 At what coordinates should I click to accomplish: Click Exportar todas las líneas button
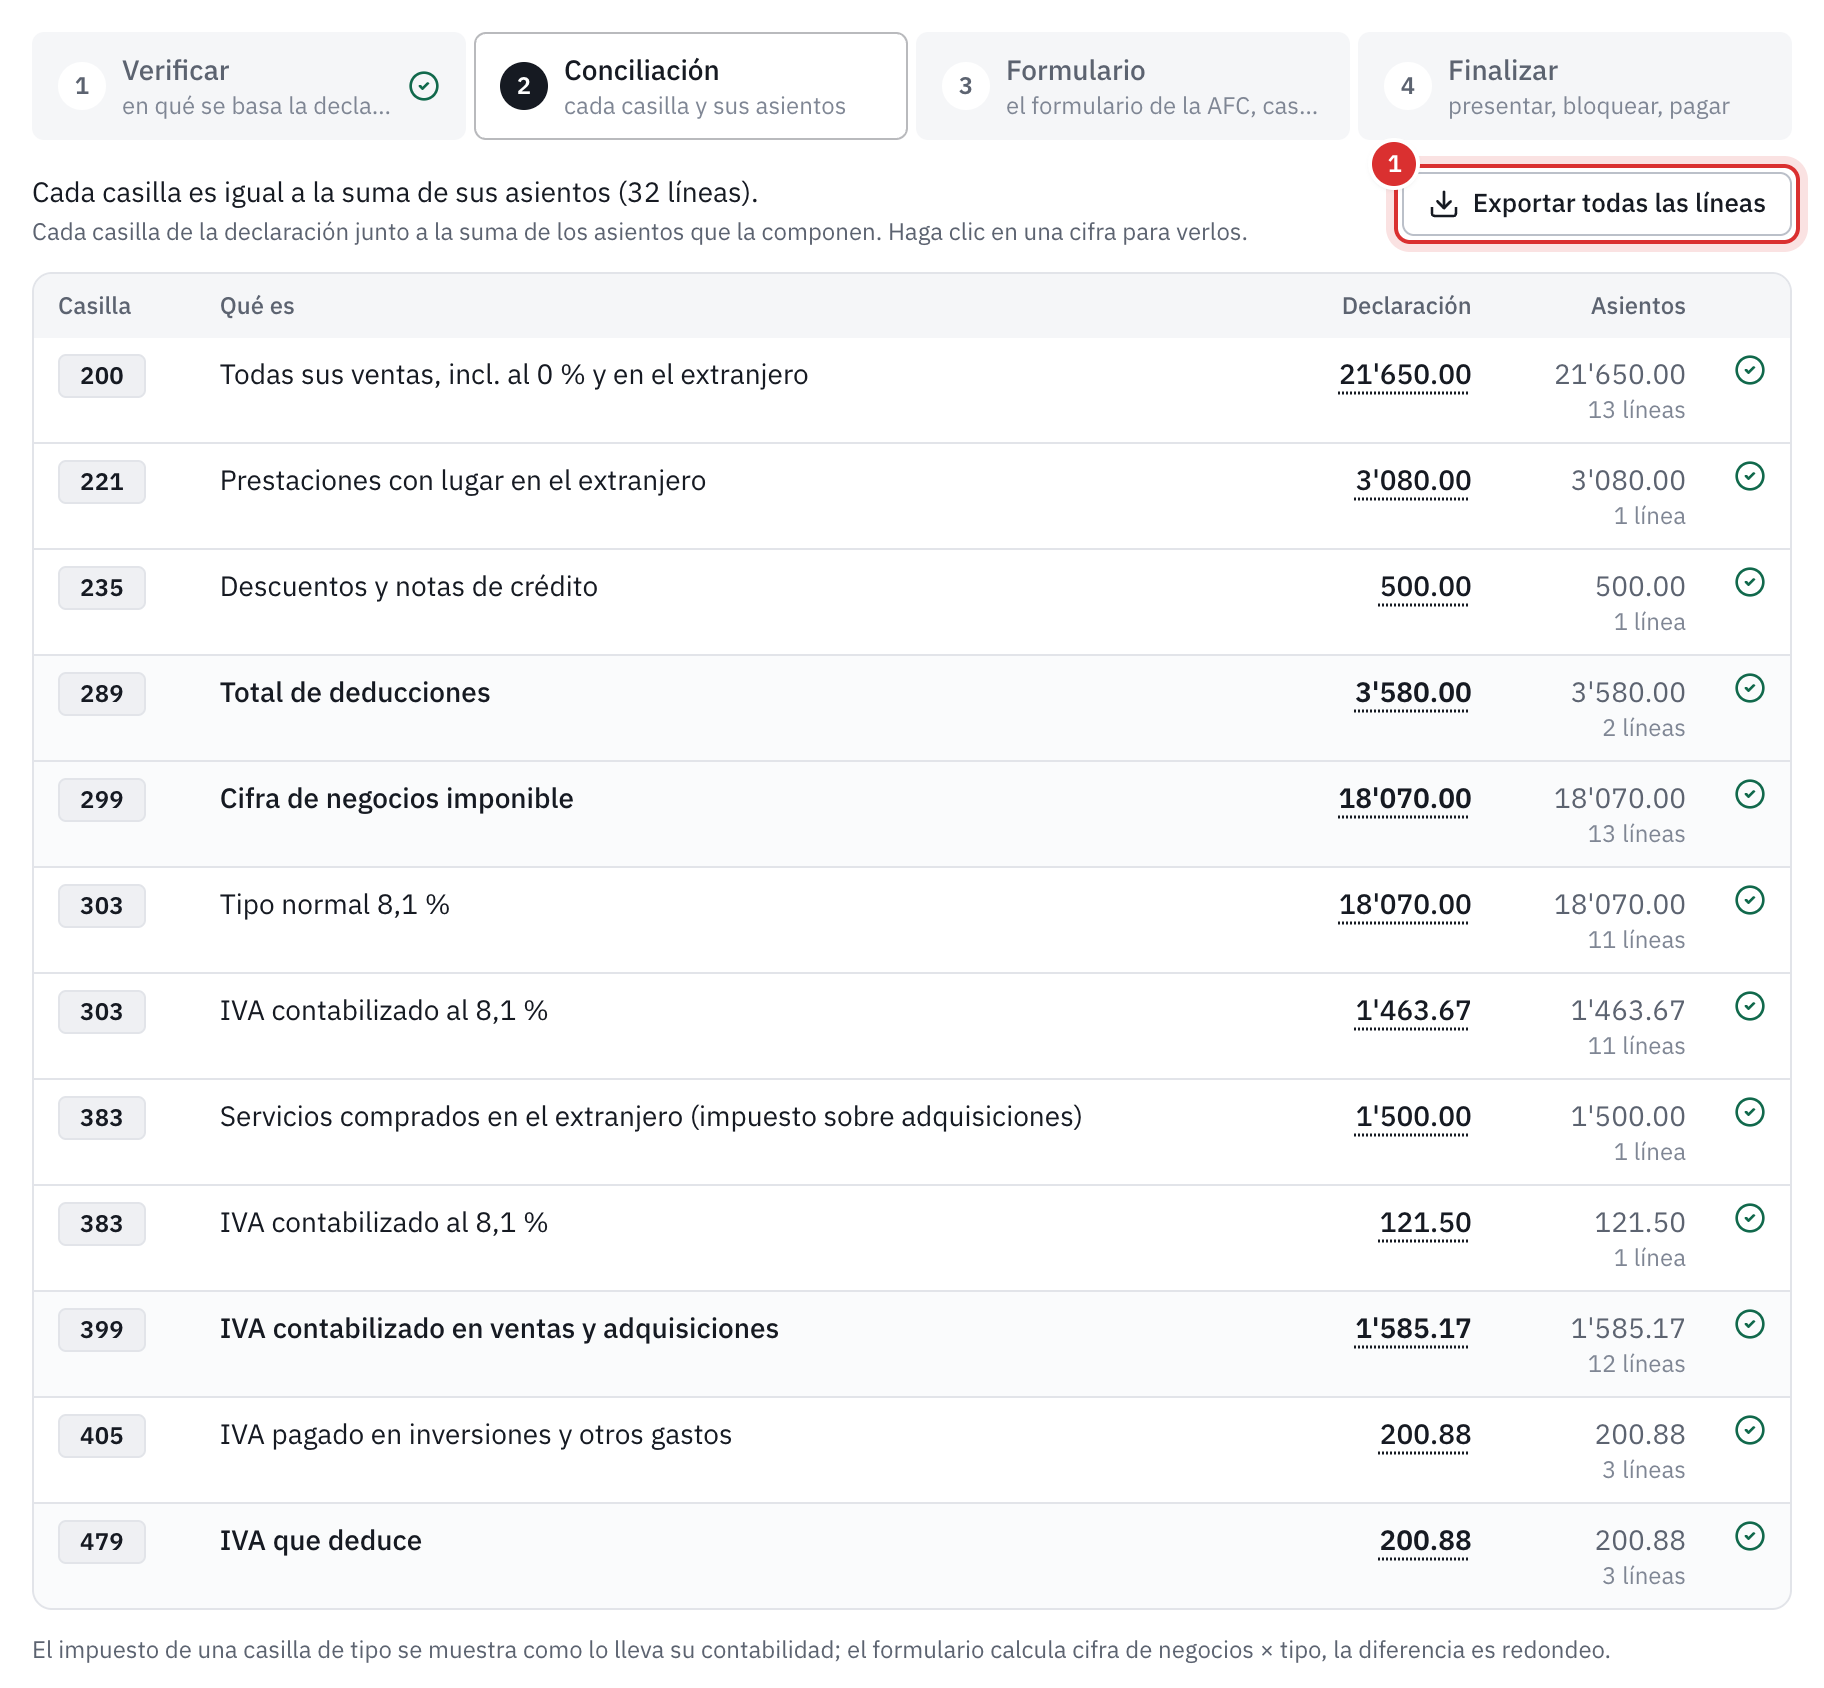click(1597, 204)
